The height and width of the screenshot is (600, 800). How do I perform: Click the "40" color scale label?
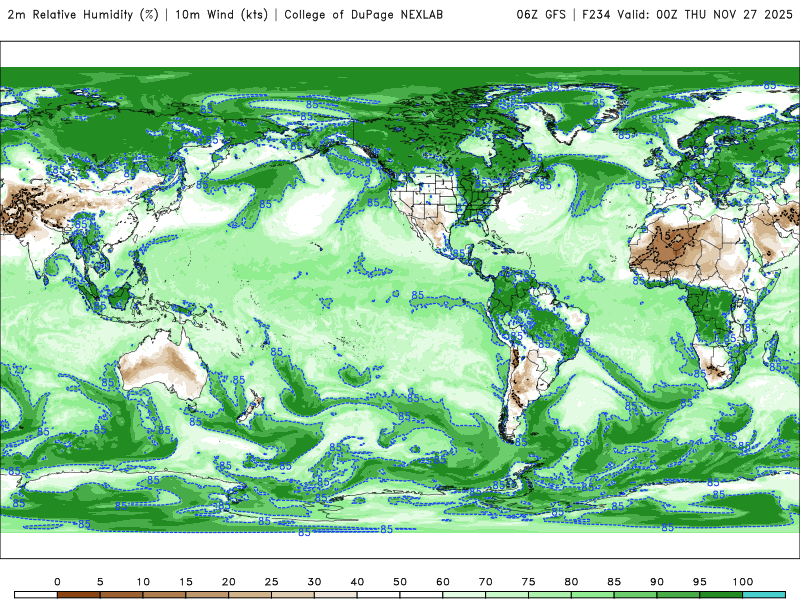click(x=357, y=582)
